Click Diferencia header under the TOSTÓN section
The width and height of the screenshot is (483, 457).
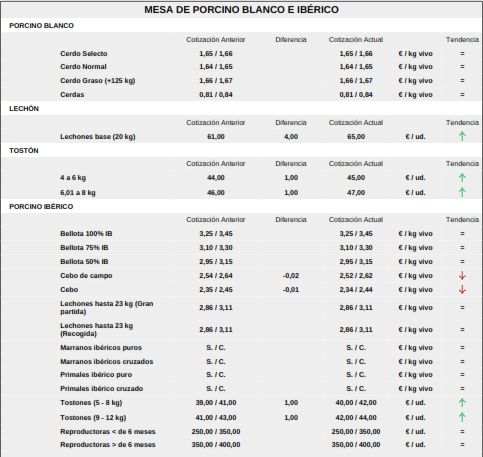pos(291,164)
